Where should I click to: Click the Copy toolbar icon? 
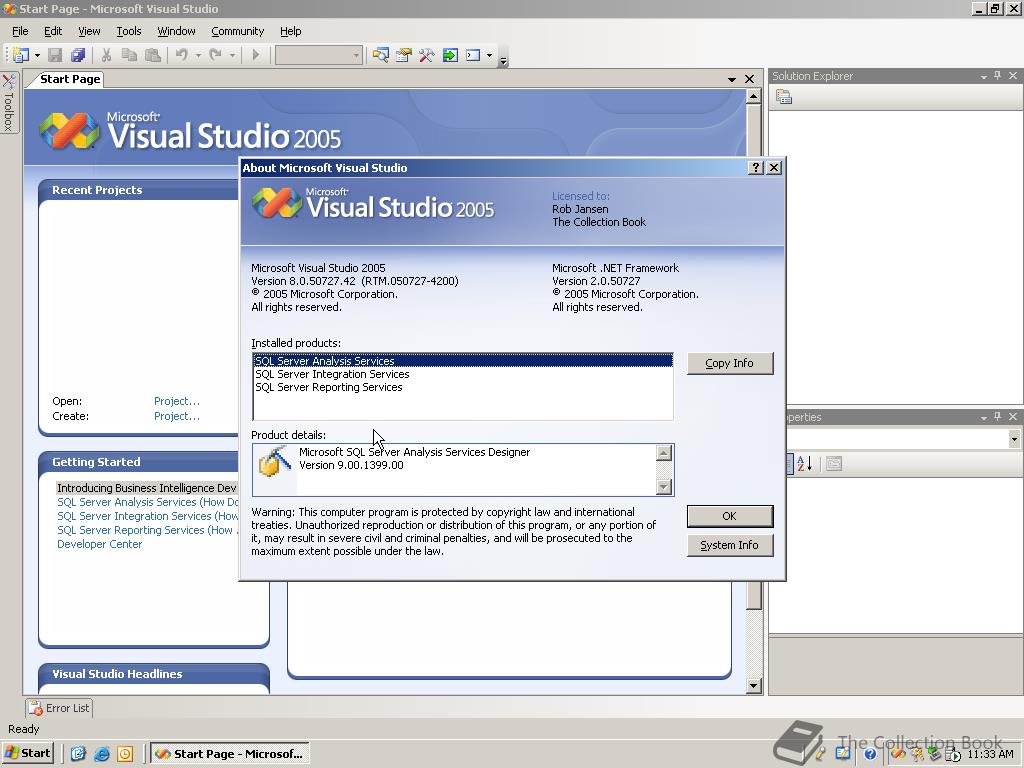pyautogui.click(x=129, y=56)
